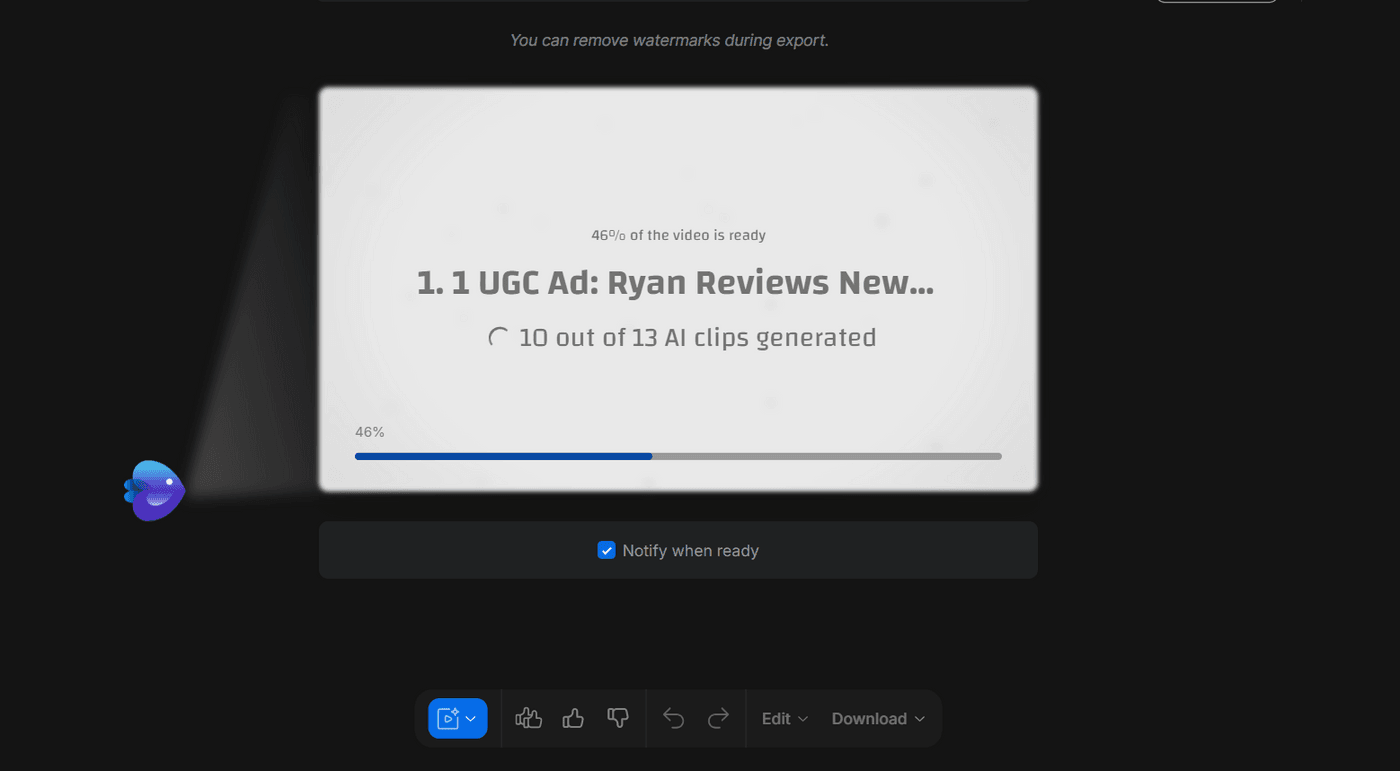Open the Edit menu

[x=775, y=718]
